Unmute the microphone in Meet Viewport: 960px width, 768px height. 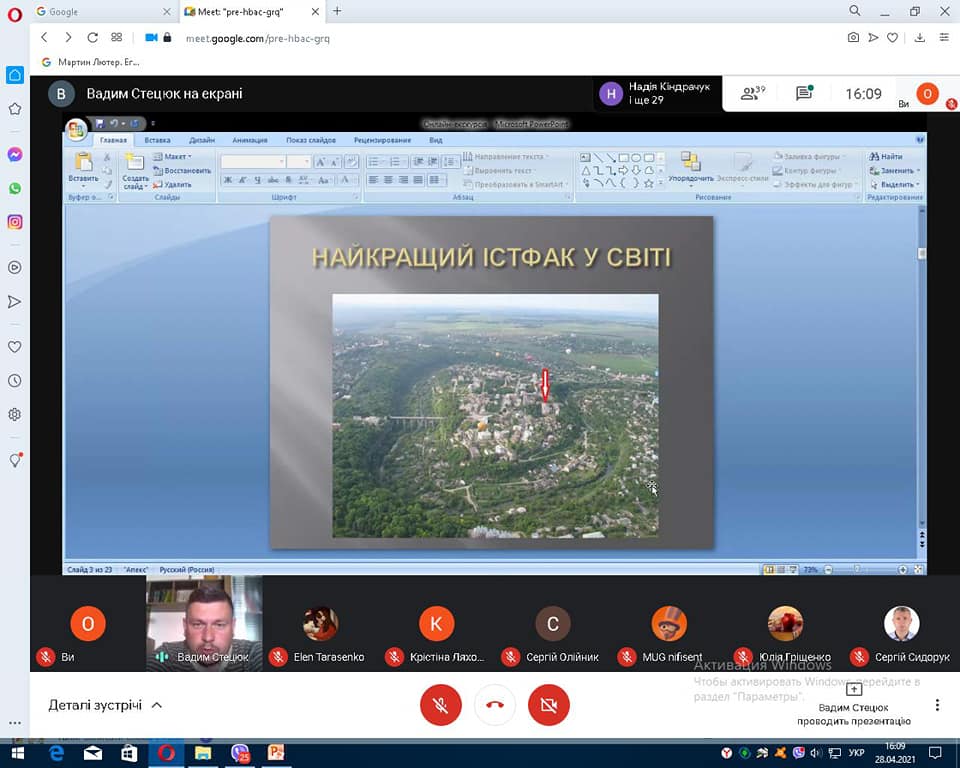pyautogui.click(x=441, y=705)
